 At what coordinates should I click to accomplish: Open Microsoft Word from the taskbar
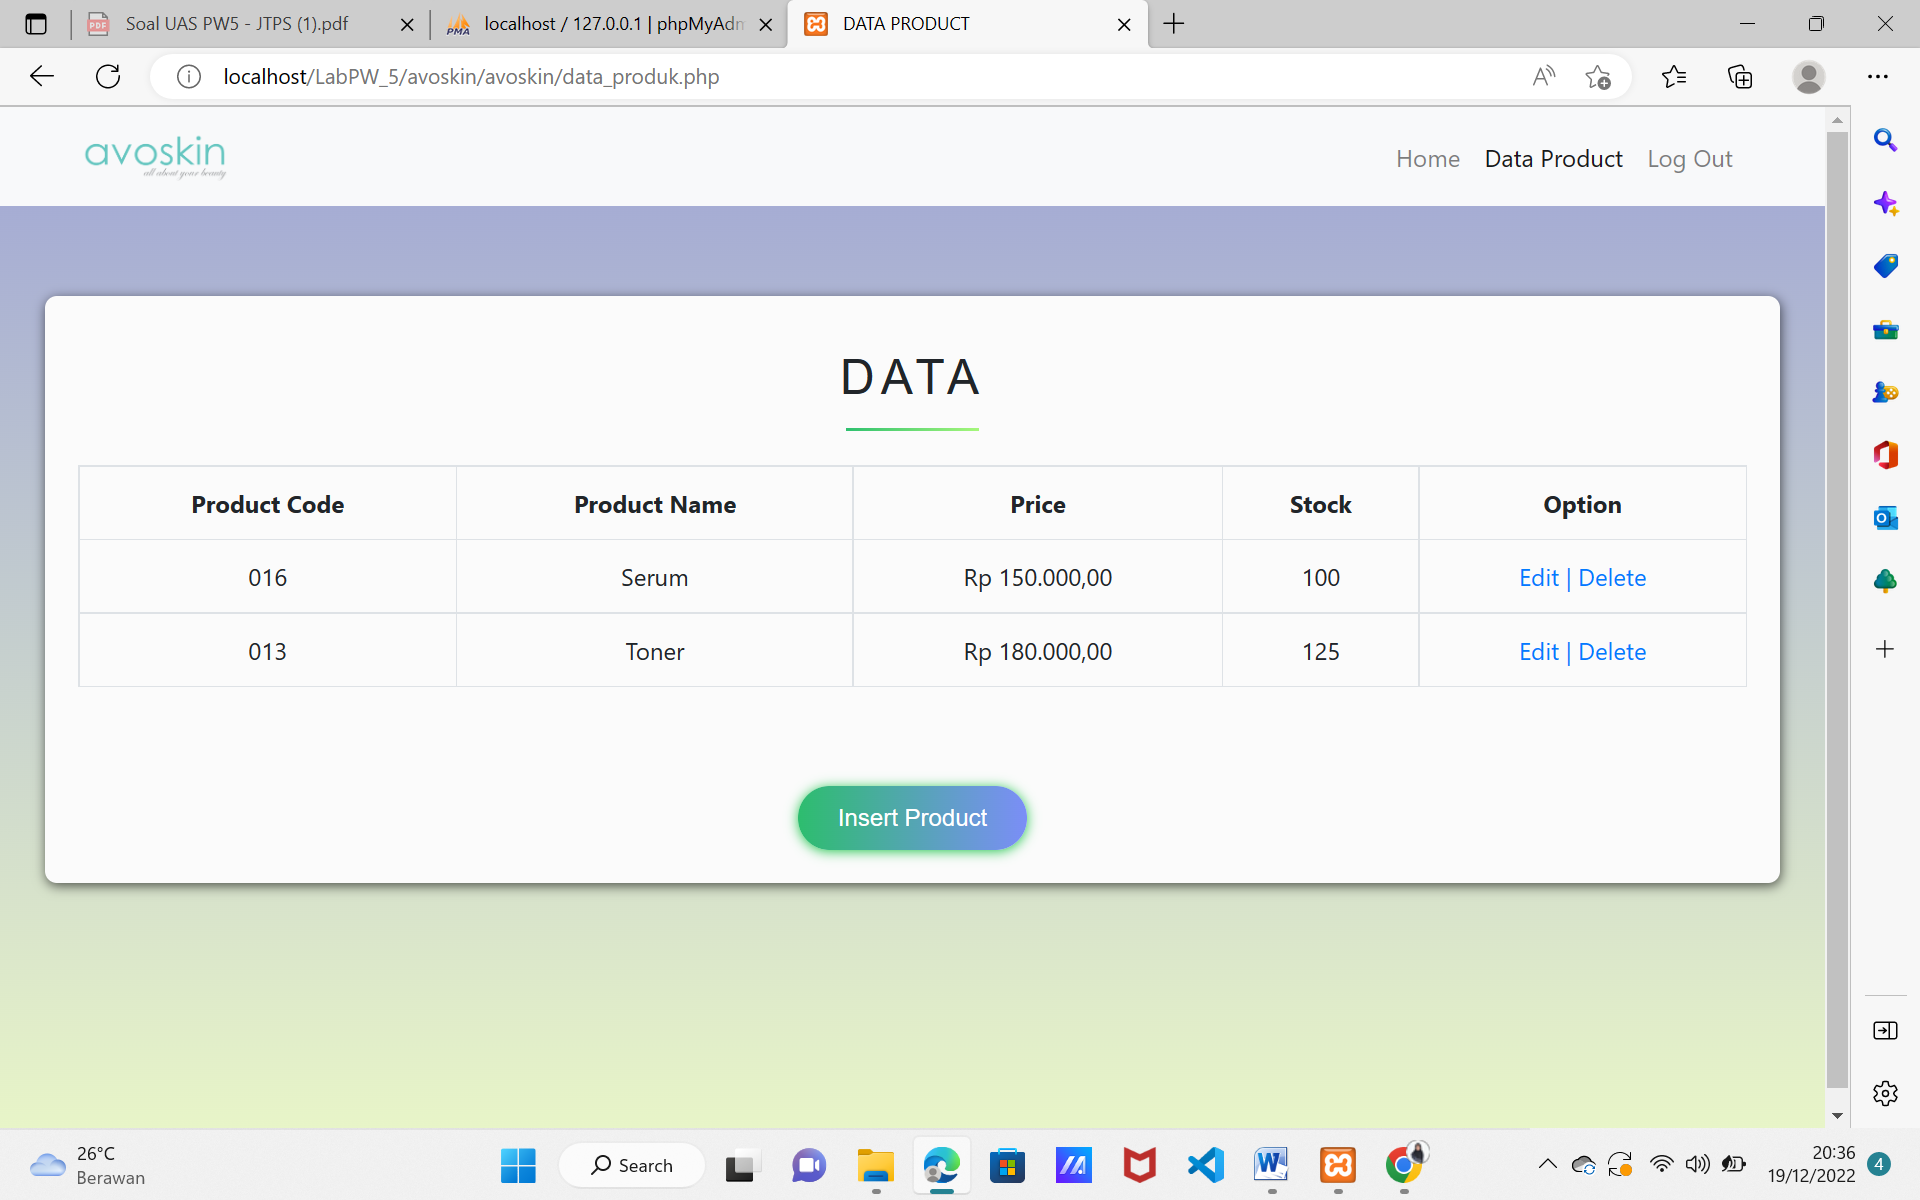[1271, 1164]
